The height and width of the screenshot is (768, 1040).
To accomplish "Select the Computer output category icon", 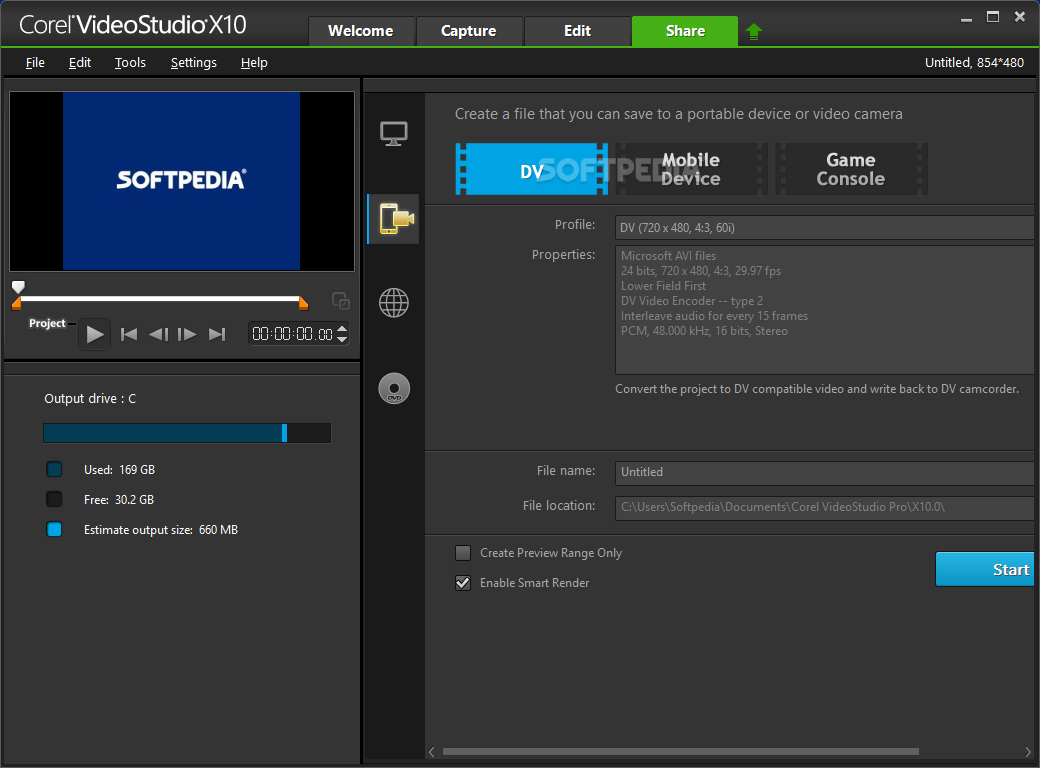I will tap(394, 133).
